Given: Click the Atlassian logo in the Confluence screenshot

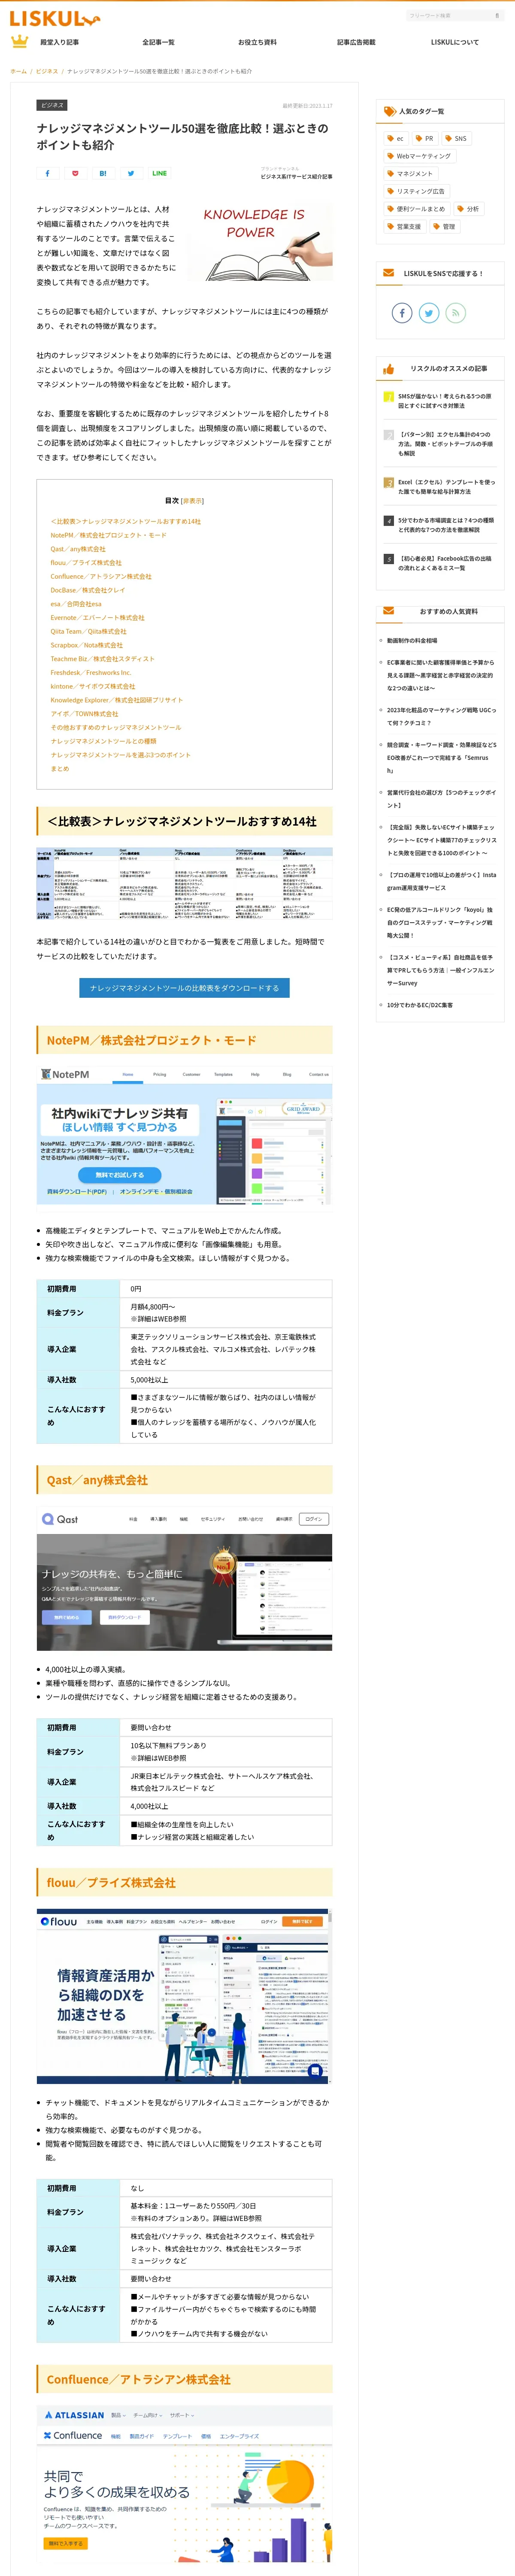Looking at the screenshot, I should [x=74, y=2414].
